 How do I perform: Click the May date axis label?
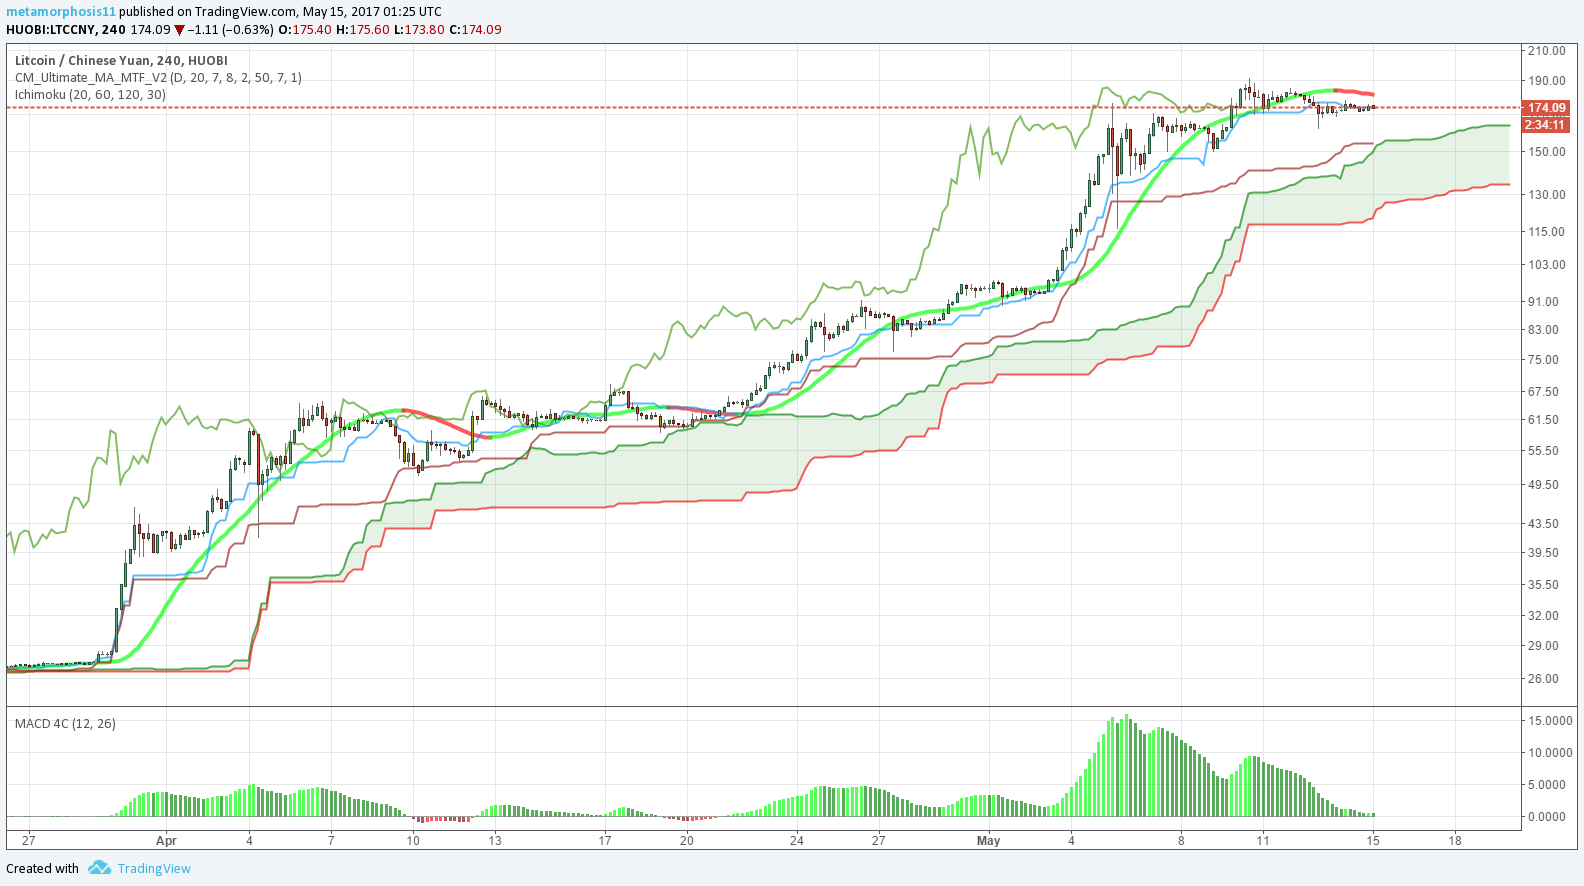click(988, 840)
